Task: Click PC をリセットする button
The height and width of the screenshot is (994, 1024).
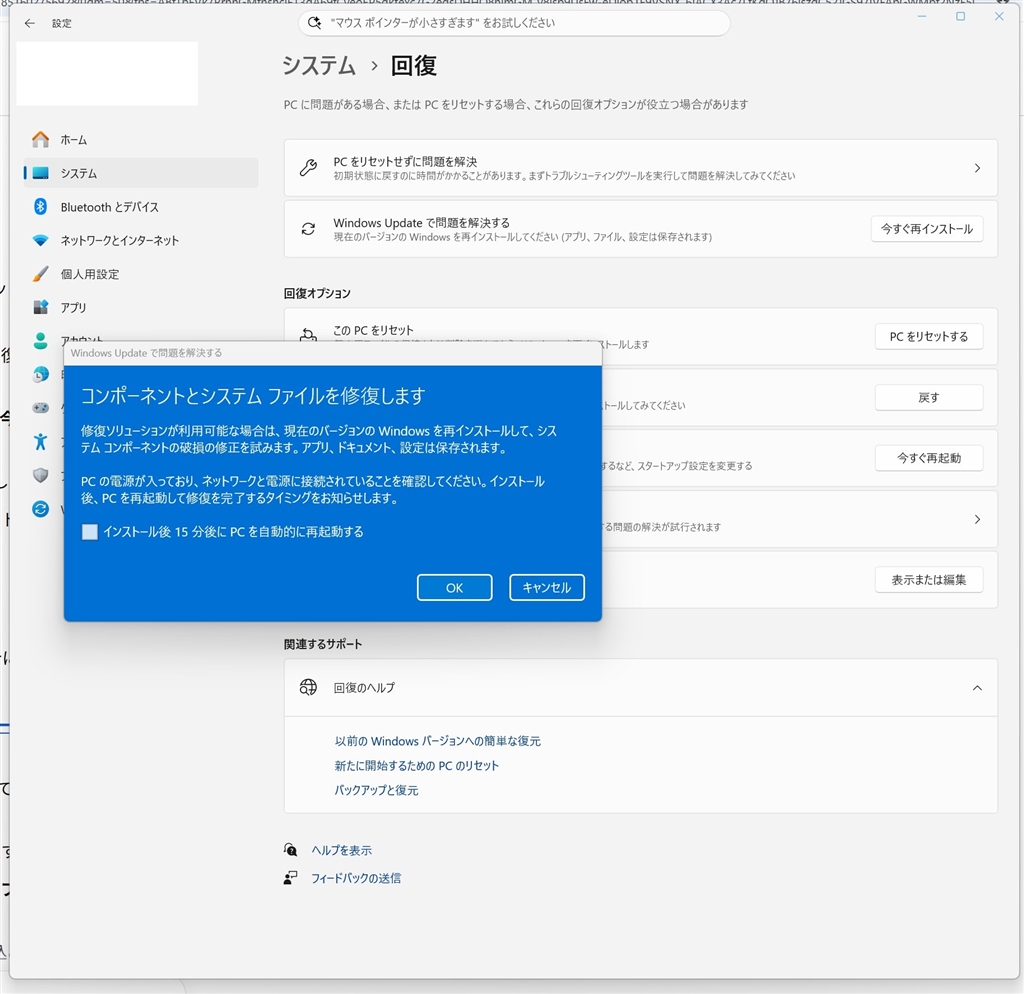Action: [x=929, y=336]
